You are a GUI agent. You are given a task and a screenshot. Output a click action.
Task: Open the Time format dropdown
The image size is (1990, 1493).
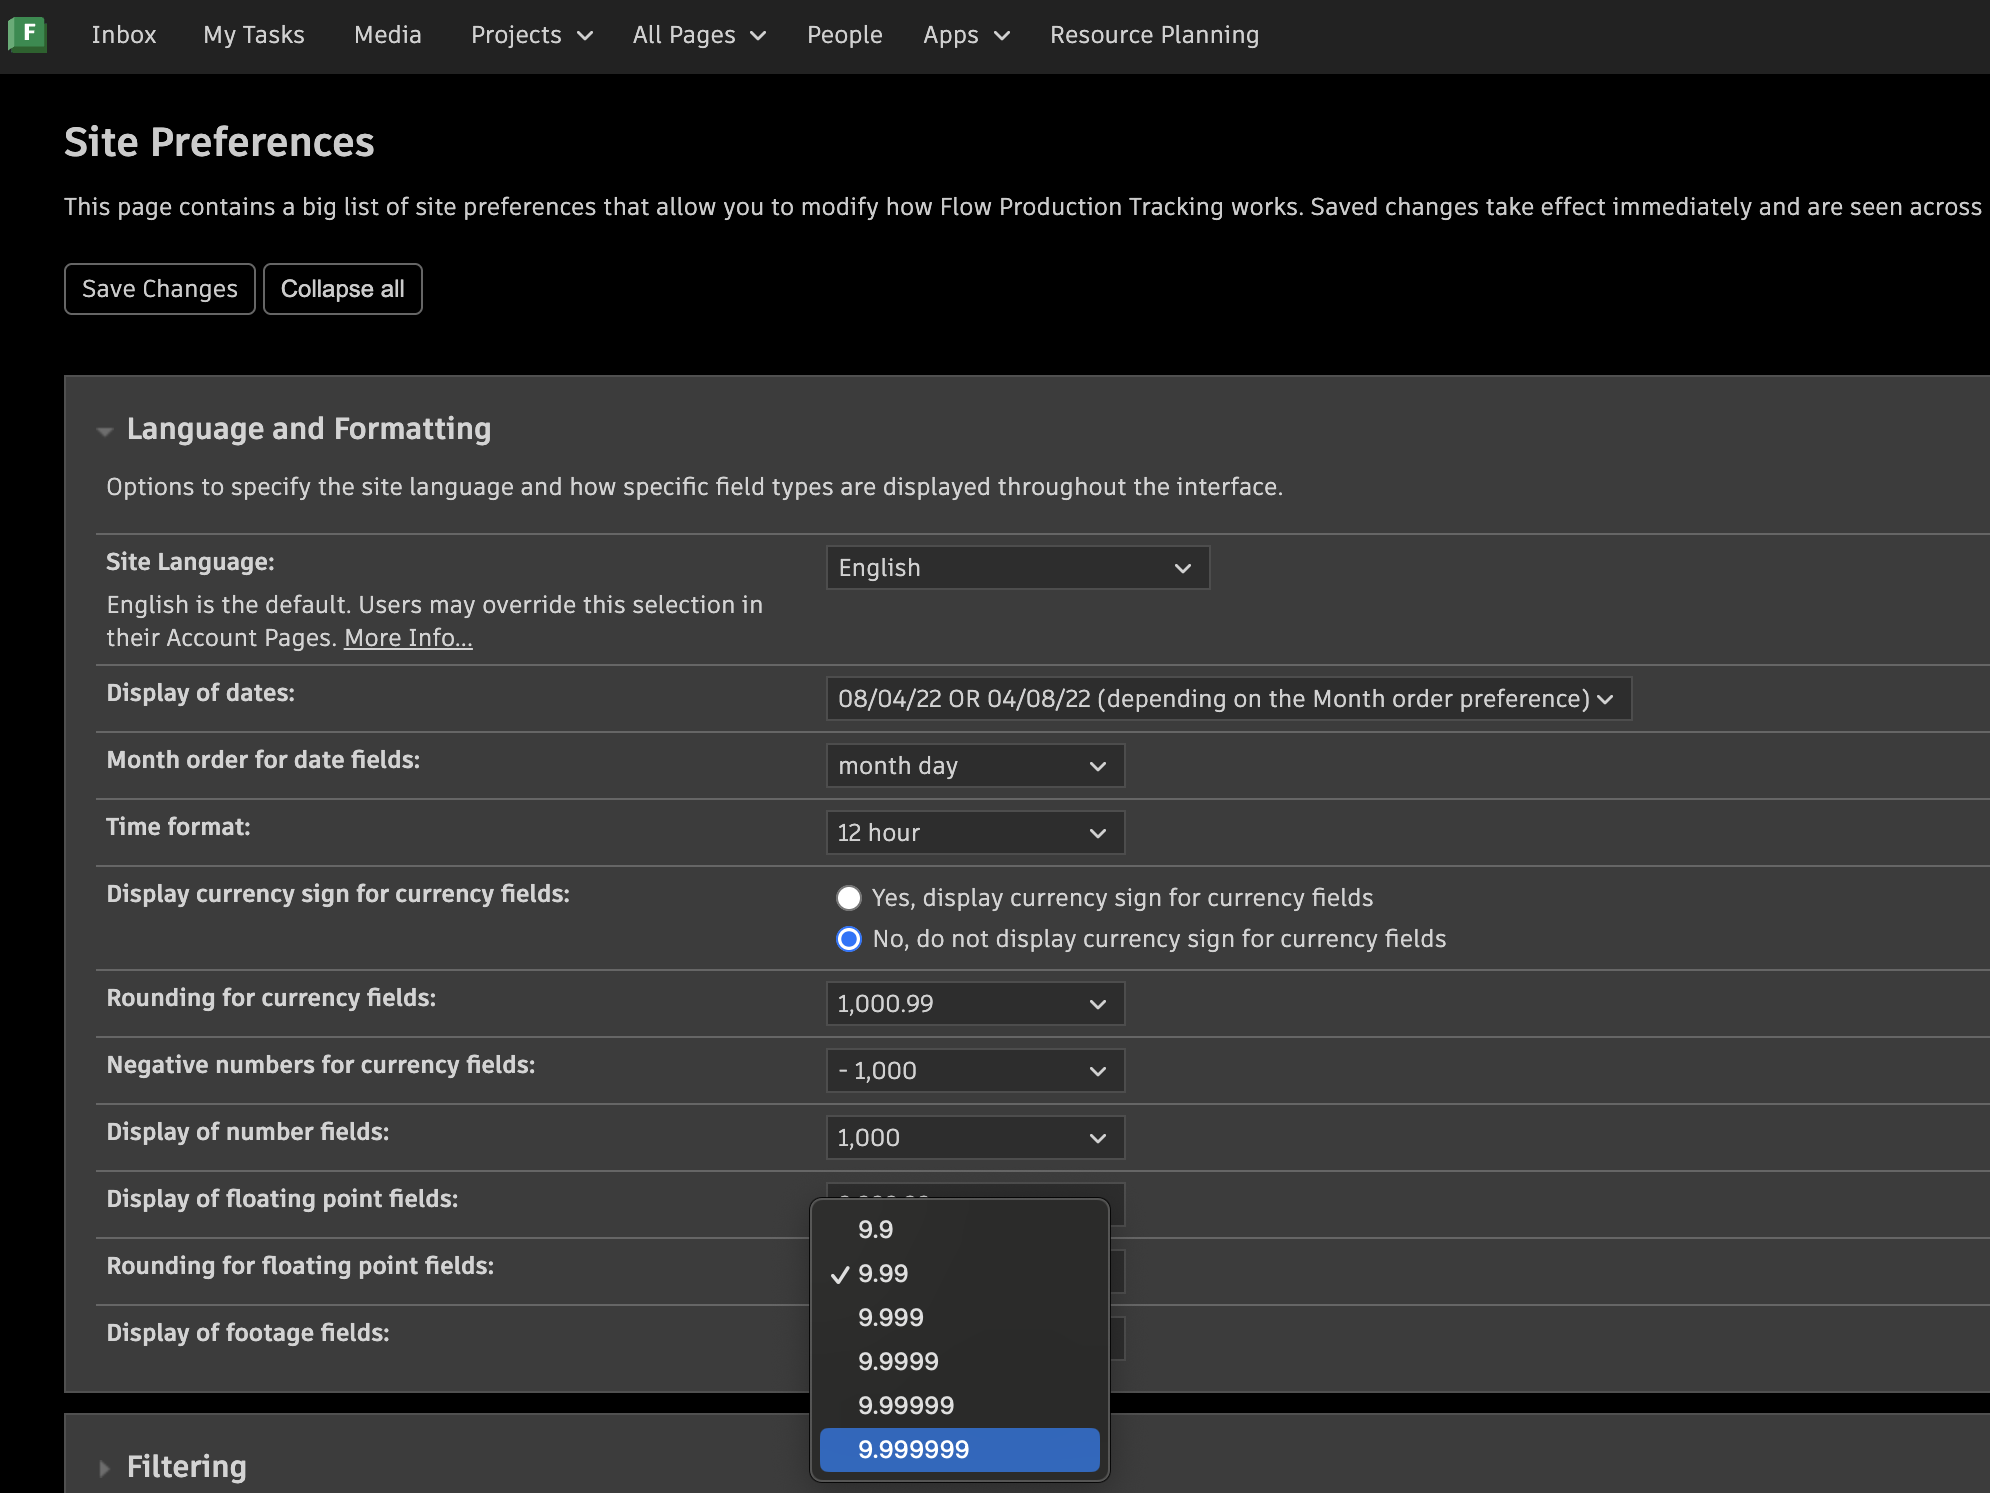[974, 832]
